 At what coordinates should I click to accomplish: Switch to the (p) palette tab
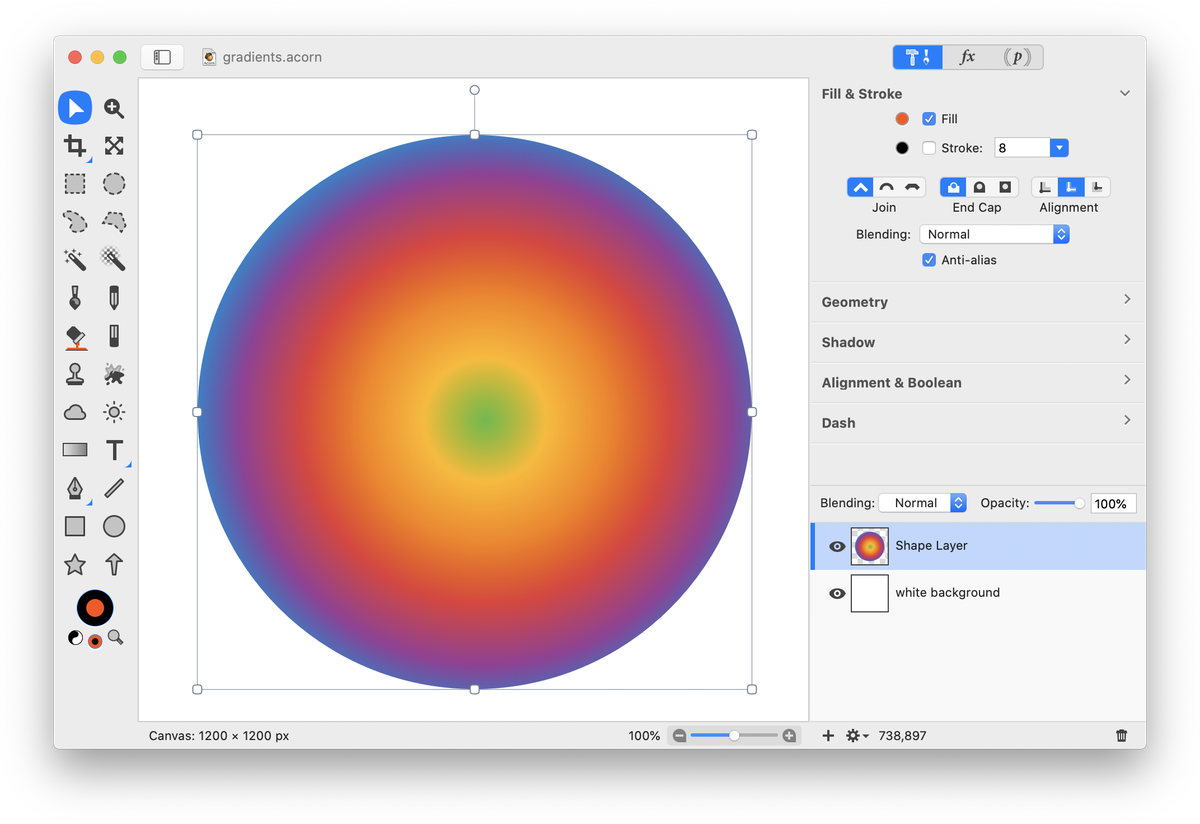coord(1017,57)
